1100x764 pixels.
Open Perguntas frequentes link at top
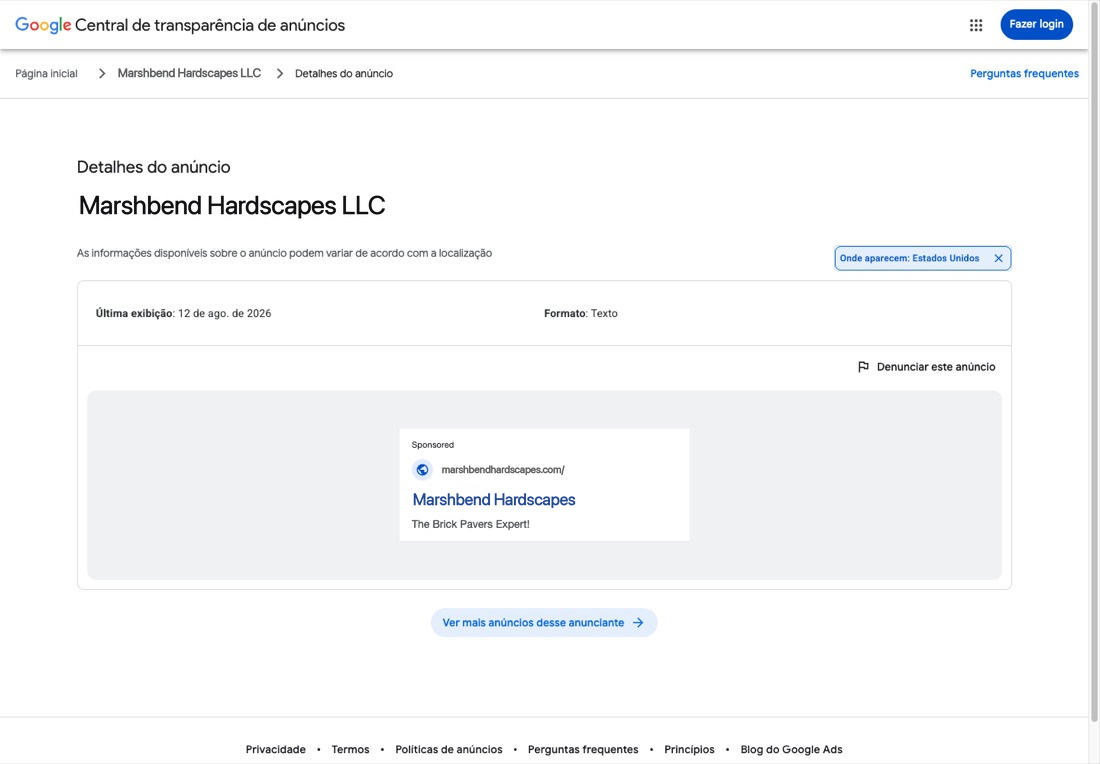(x=1024, y=74)
